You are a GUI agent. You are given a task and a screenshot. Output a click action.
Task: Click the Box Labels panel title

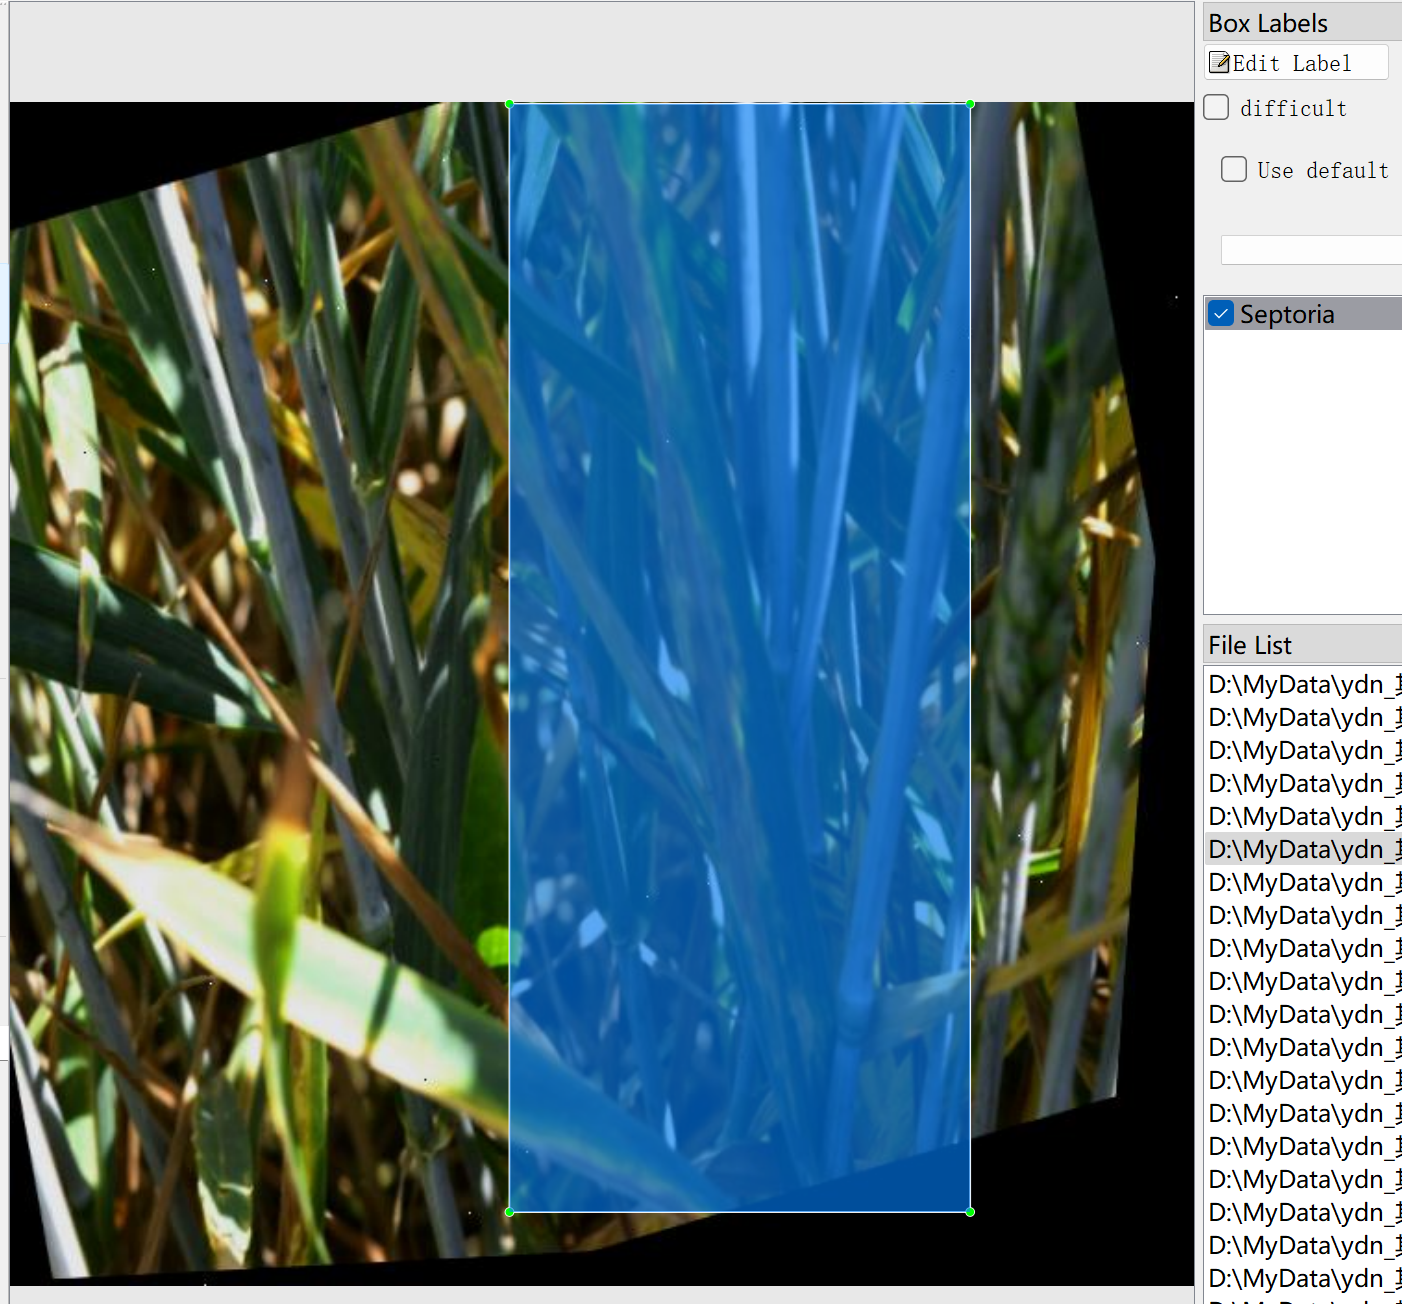(x=1268, y=23)
